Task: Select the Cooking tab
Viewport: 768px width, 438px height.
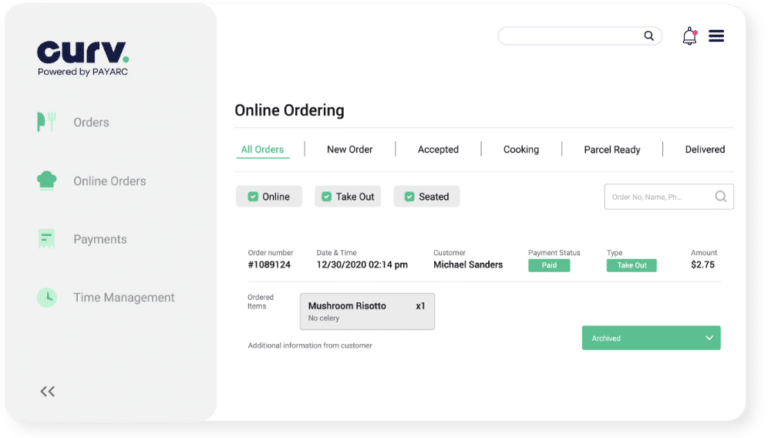Action: tap(520, 150)
